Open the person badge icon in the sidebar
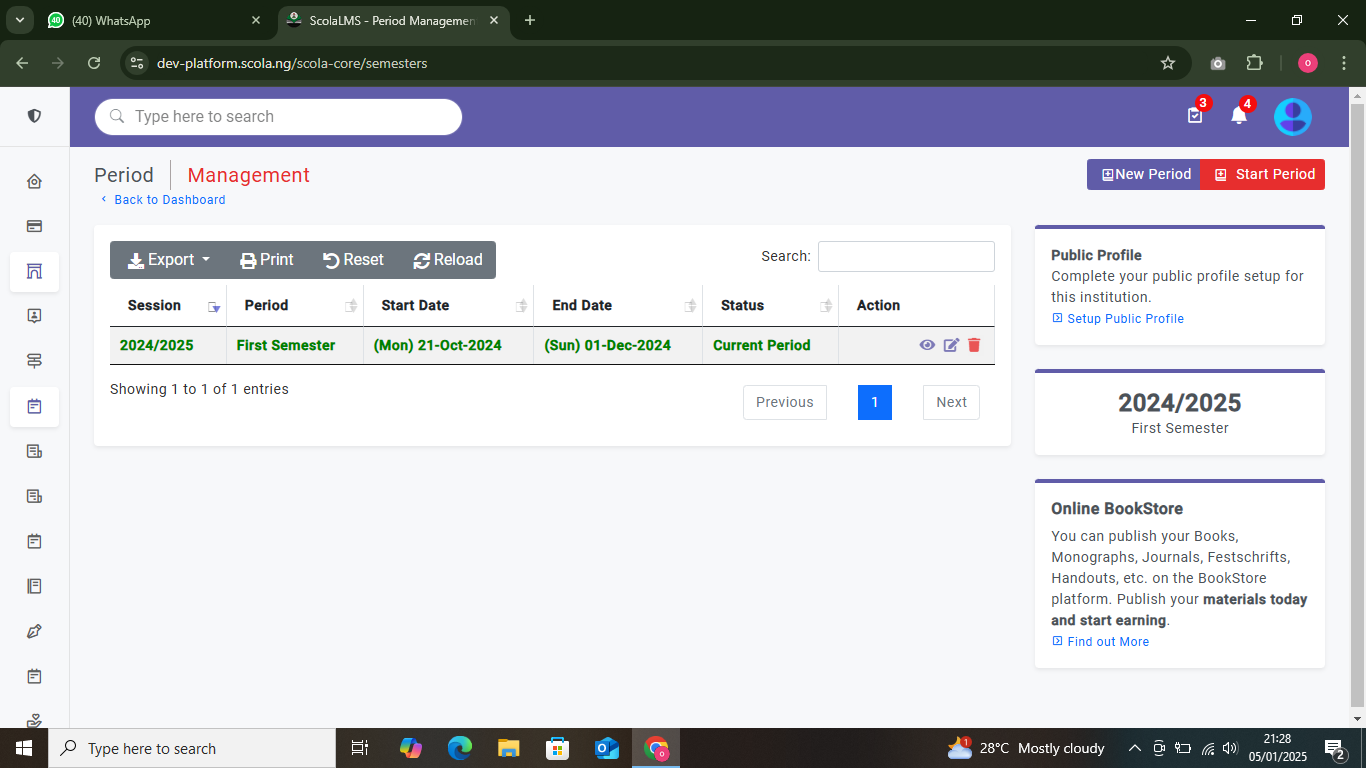1366x768 pixels. click(x=34, y=316)
